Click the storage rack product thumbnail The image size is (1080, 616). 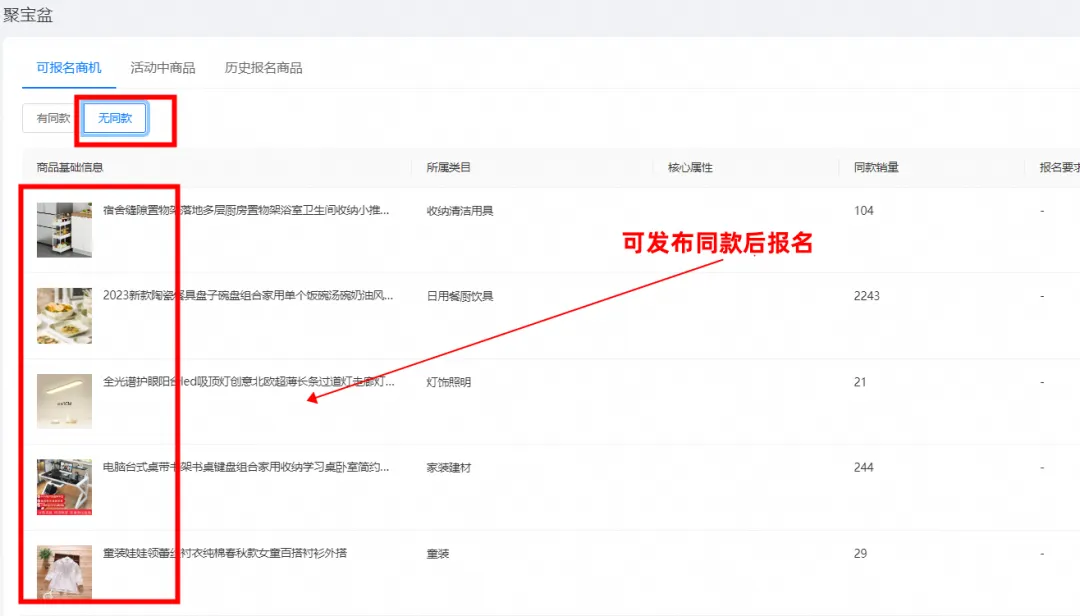coord(64,230)
